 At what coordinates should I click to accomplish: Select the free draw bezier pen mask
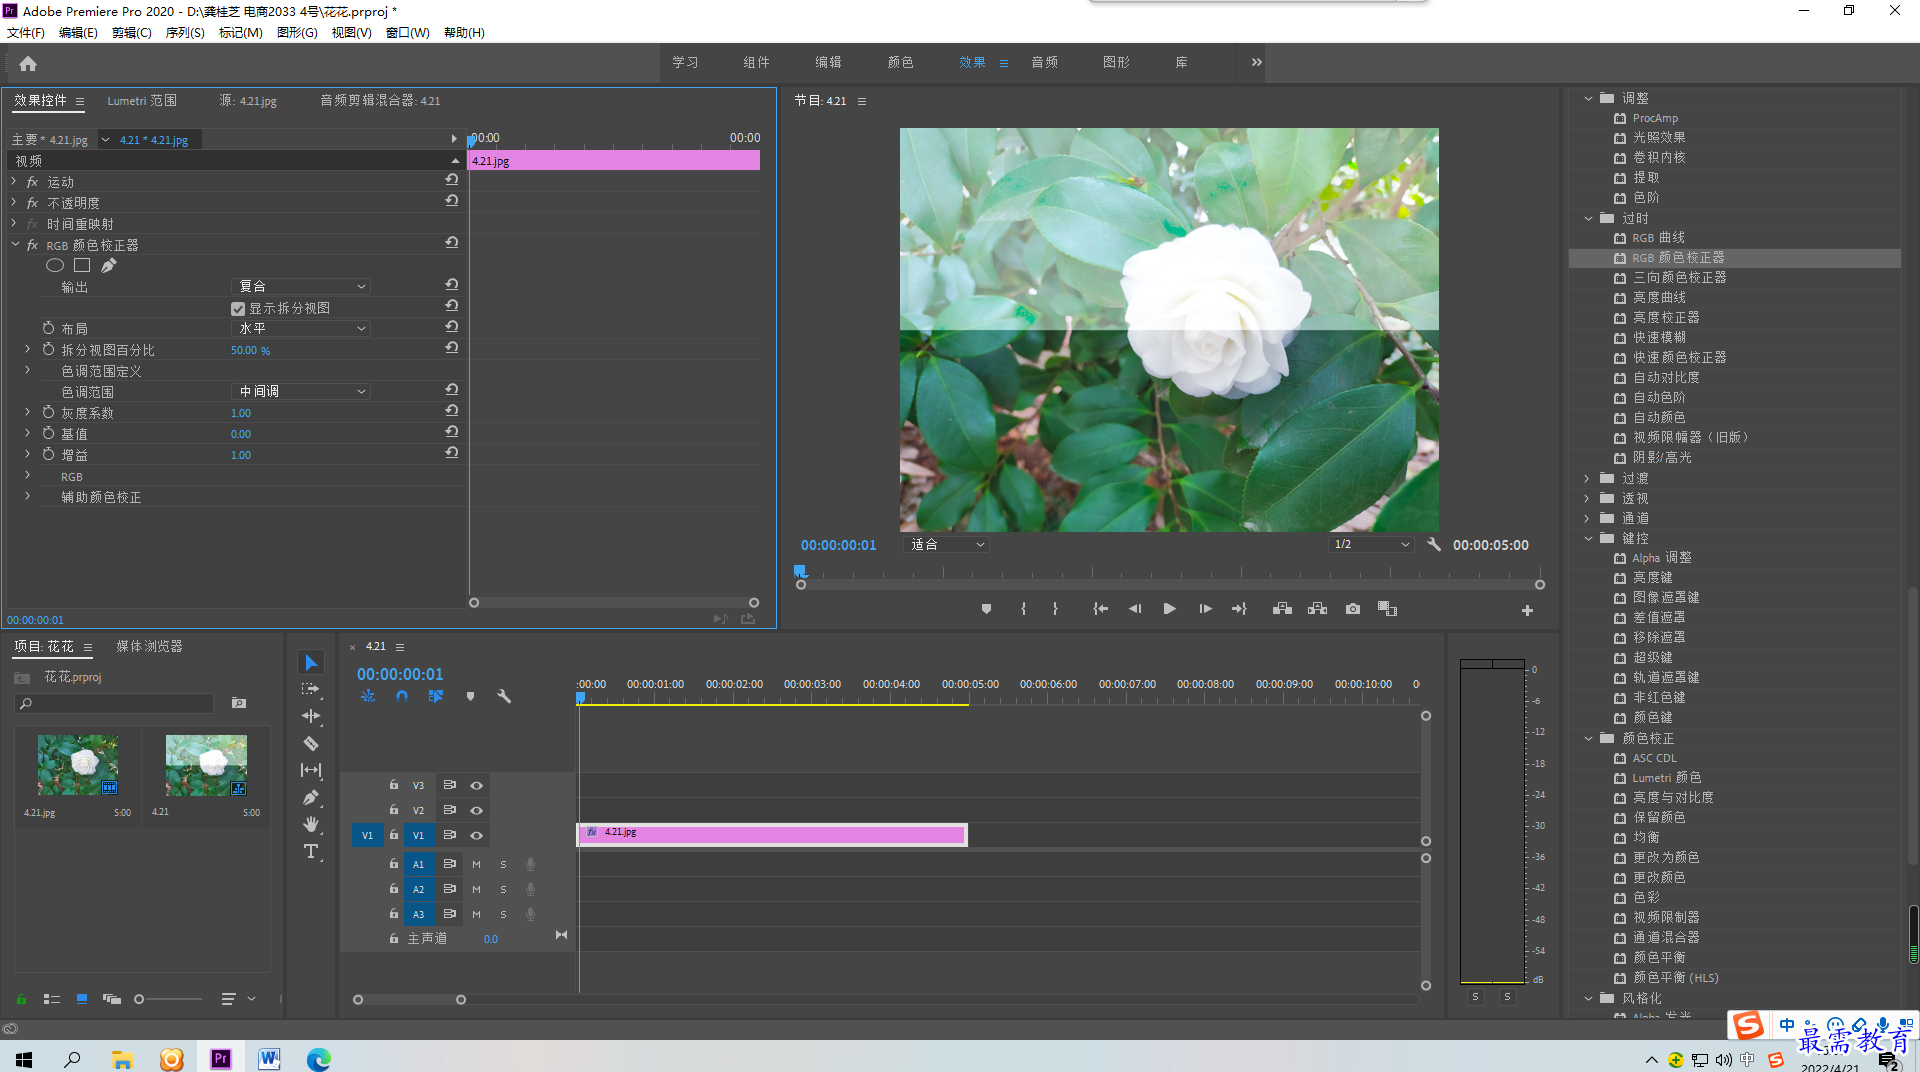tap(109, 265)
